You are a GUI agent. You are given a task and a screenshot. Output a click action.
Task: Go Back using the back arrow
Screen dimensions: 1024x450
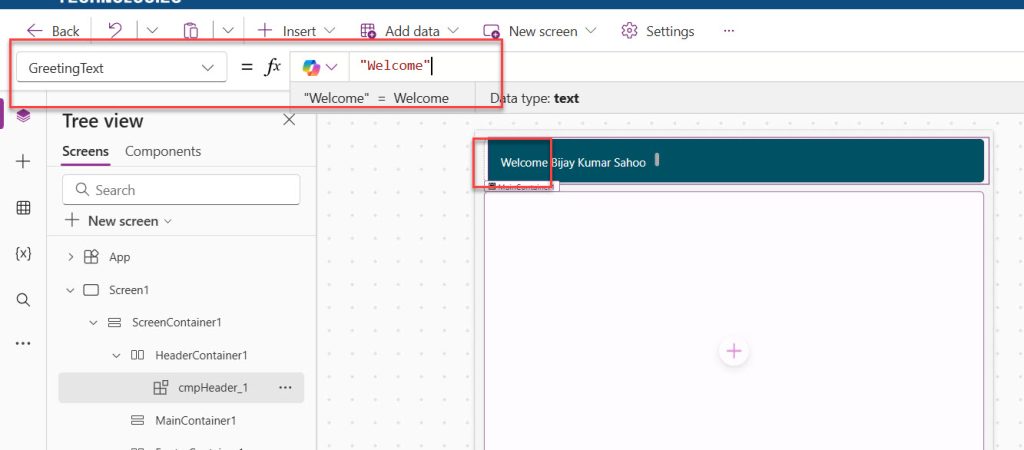point(53,31)
